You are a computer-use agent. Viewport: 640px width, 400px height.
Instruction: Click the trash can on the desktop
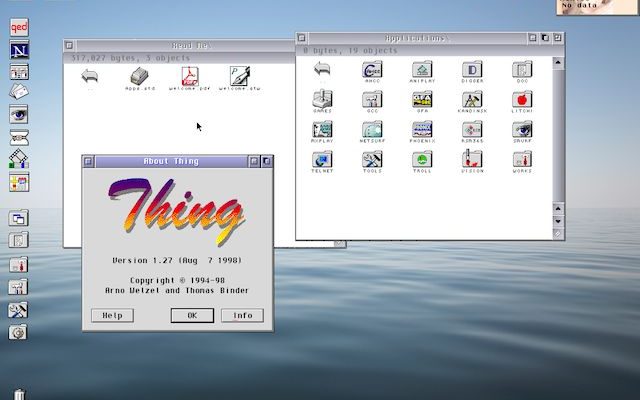pyautogui.click(x=19, y=393)
